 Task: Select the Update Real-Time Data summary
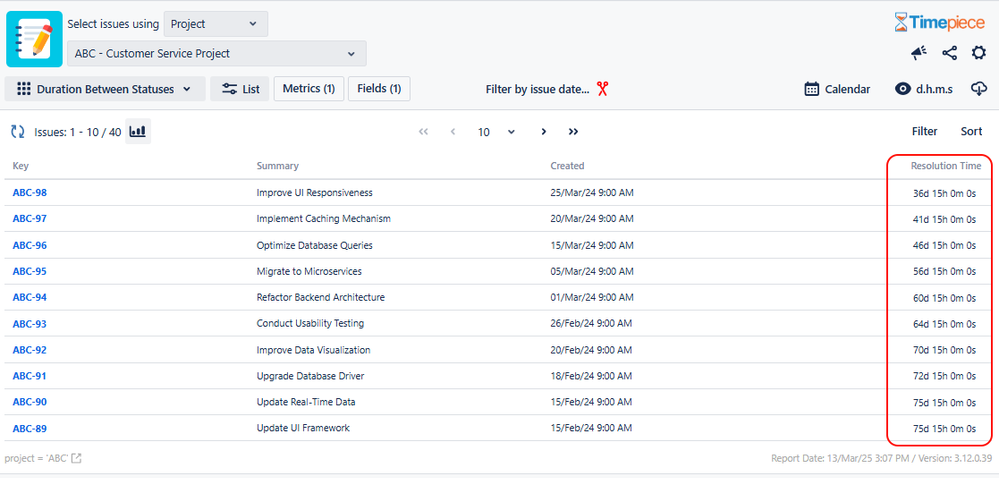306,402
